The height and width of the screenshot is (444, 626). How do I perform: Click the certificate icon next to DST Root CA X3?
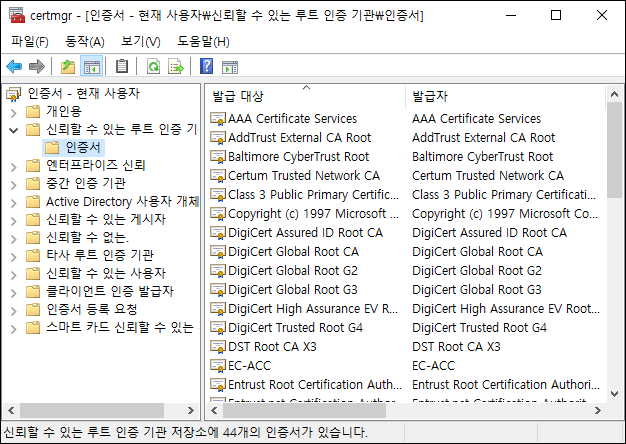click(x=218, y=347)
